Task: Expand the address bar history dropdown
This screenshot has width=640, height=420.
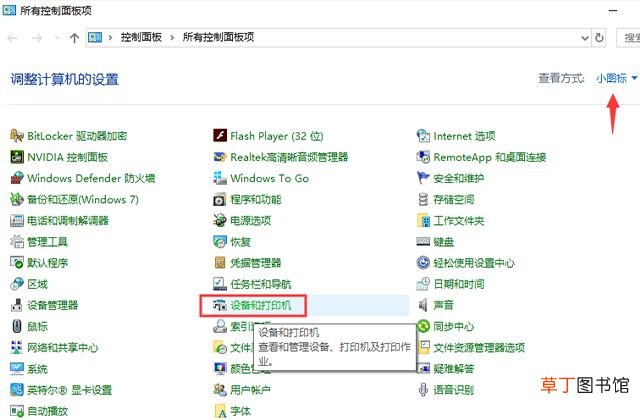Action: pyautogui.click(x=585, y=38)
